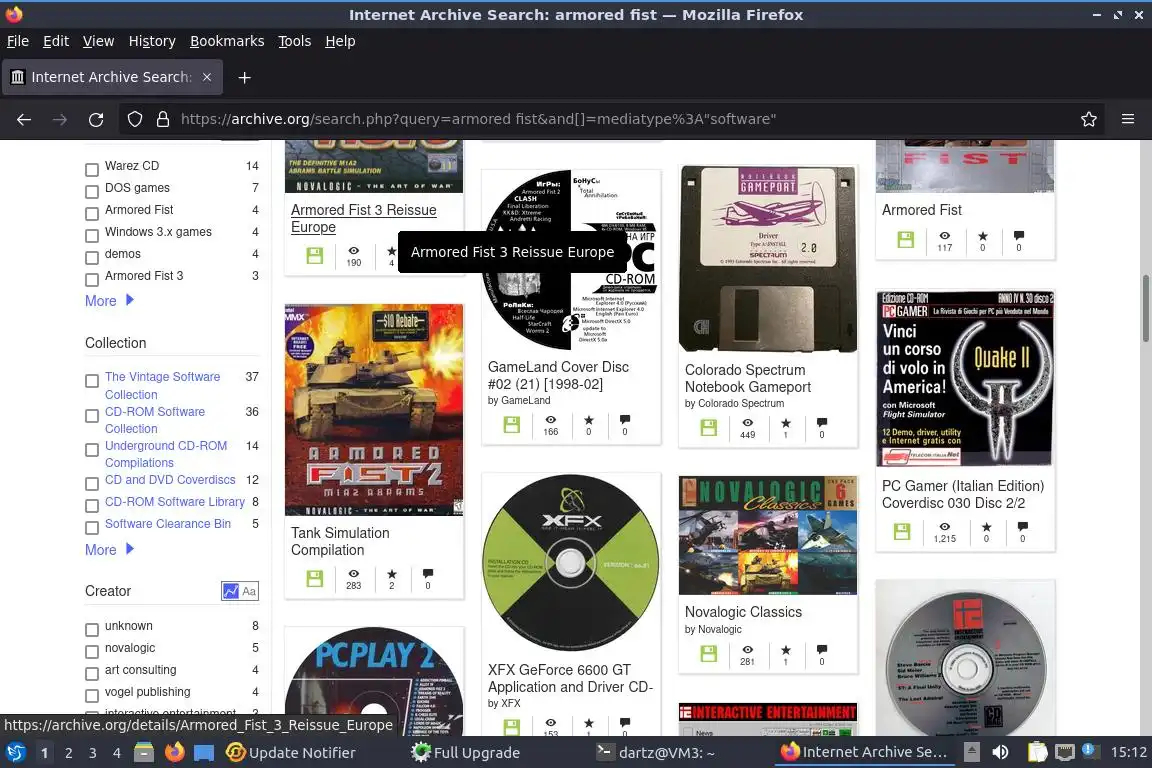Switch to the dartz@VM3 terminal window

pyautogui.click(x=655, y=753)
